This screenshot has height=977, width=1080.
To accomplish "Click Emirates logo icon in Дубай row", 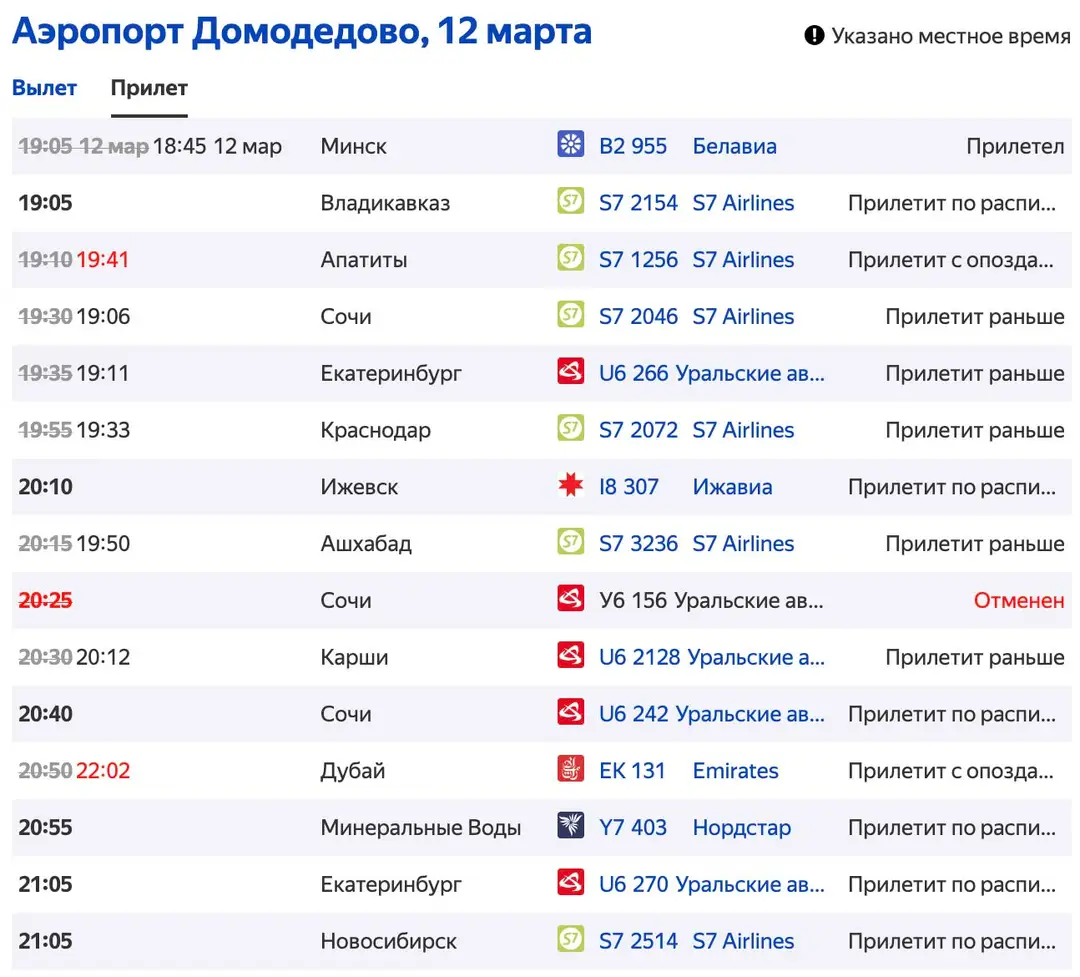I will click(570, 769).
